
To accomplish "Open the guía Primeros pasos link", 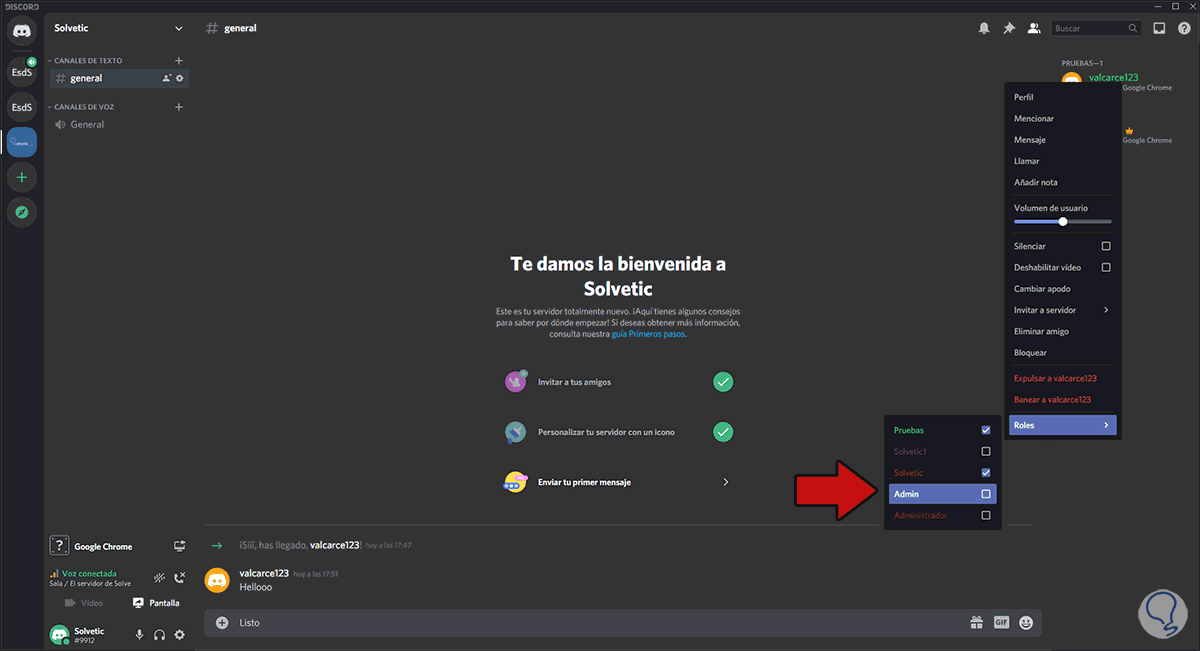I will pos(648,334).
